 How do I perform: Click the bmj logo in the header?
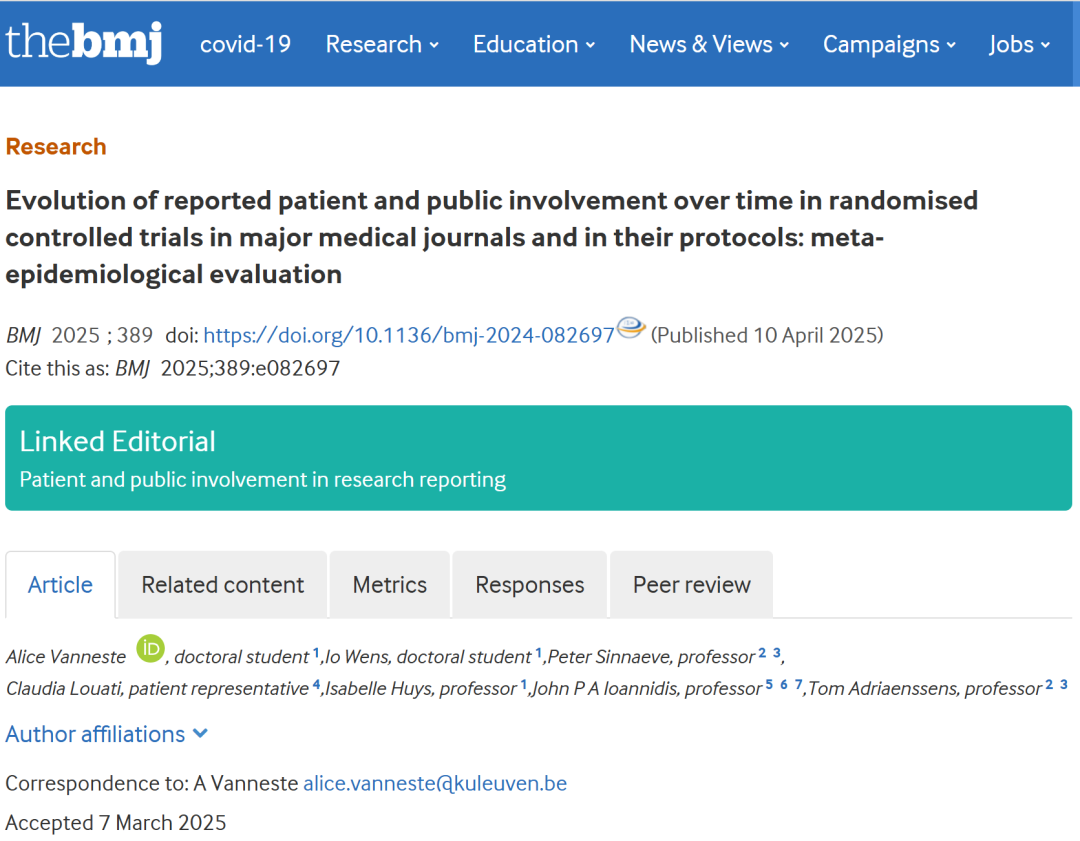click(84, 43)
